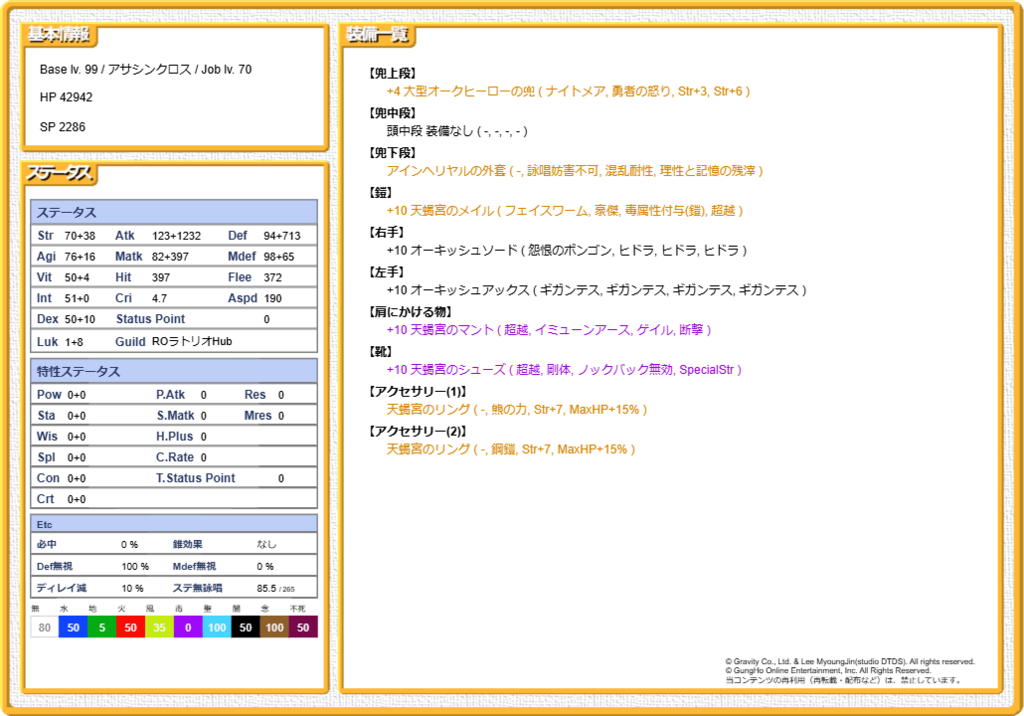Click the Def value 94+713

(282, 236)
